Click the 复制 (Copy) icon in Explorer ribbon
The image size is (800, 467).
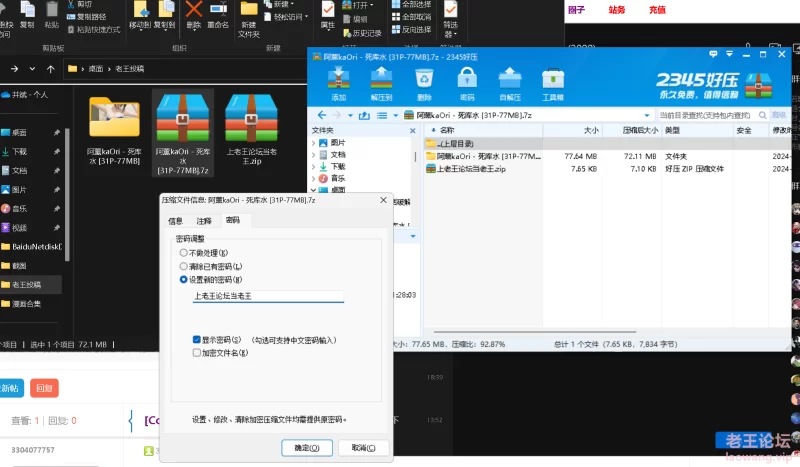pos(27,15)
